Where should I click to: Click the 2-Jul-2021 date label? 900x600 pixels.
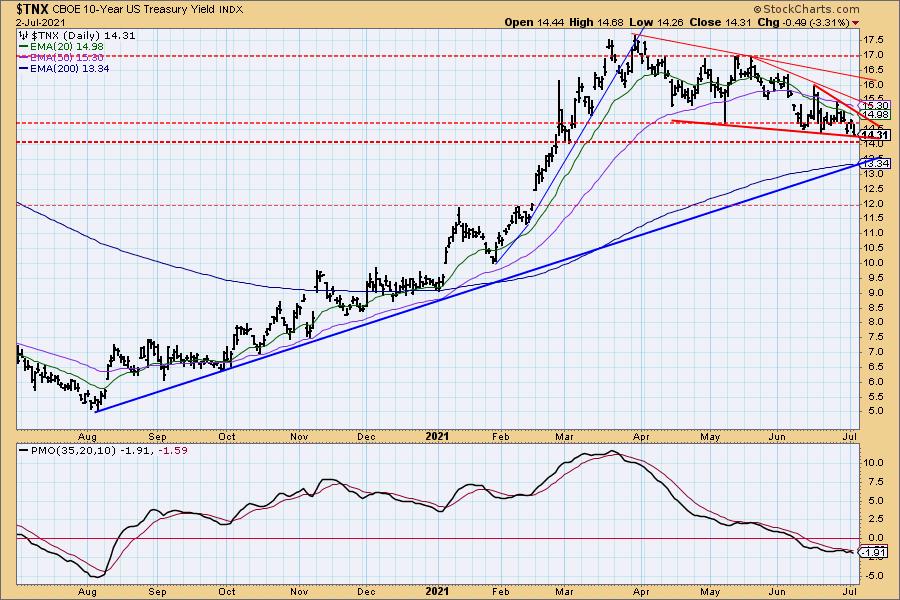pyautogui.click(x=41, y=23)
